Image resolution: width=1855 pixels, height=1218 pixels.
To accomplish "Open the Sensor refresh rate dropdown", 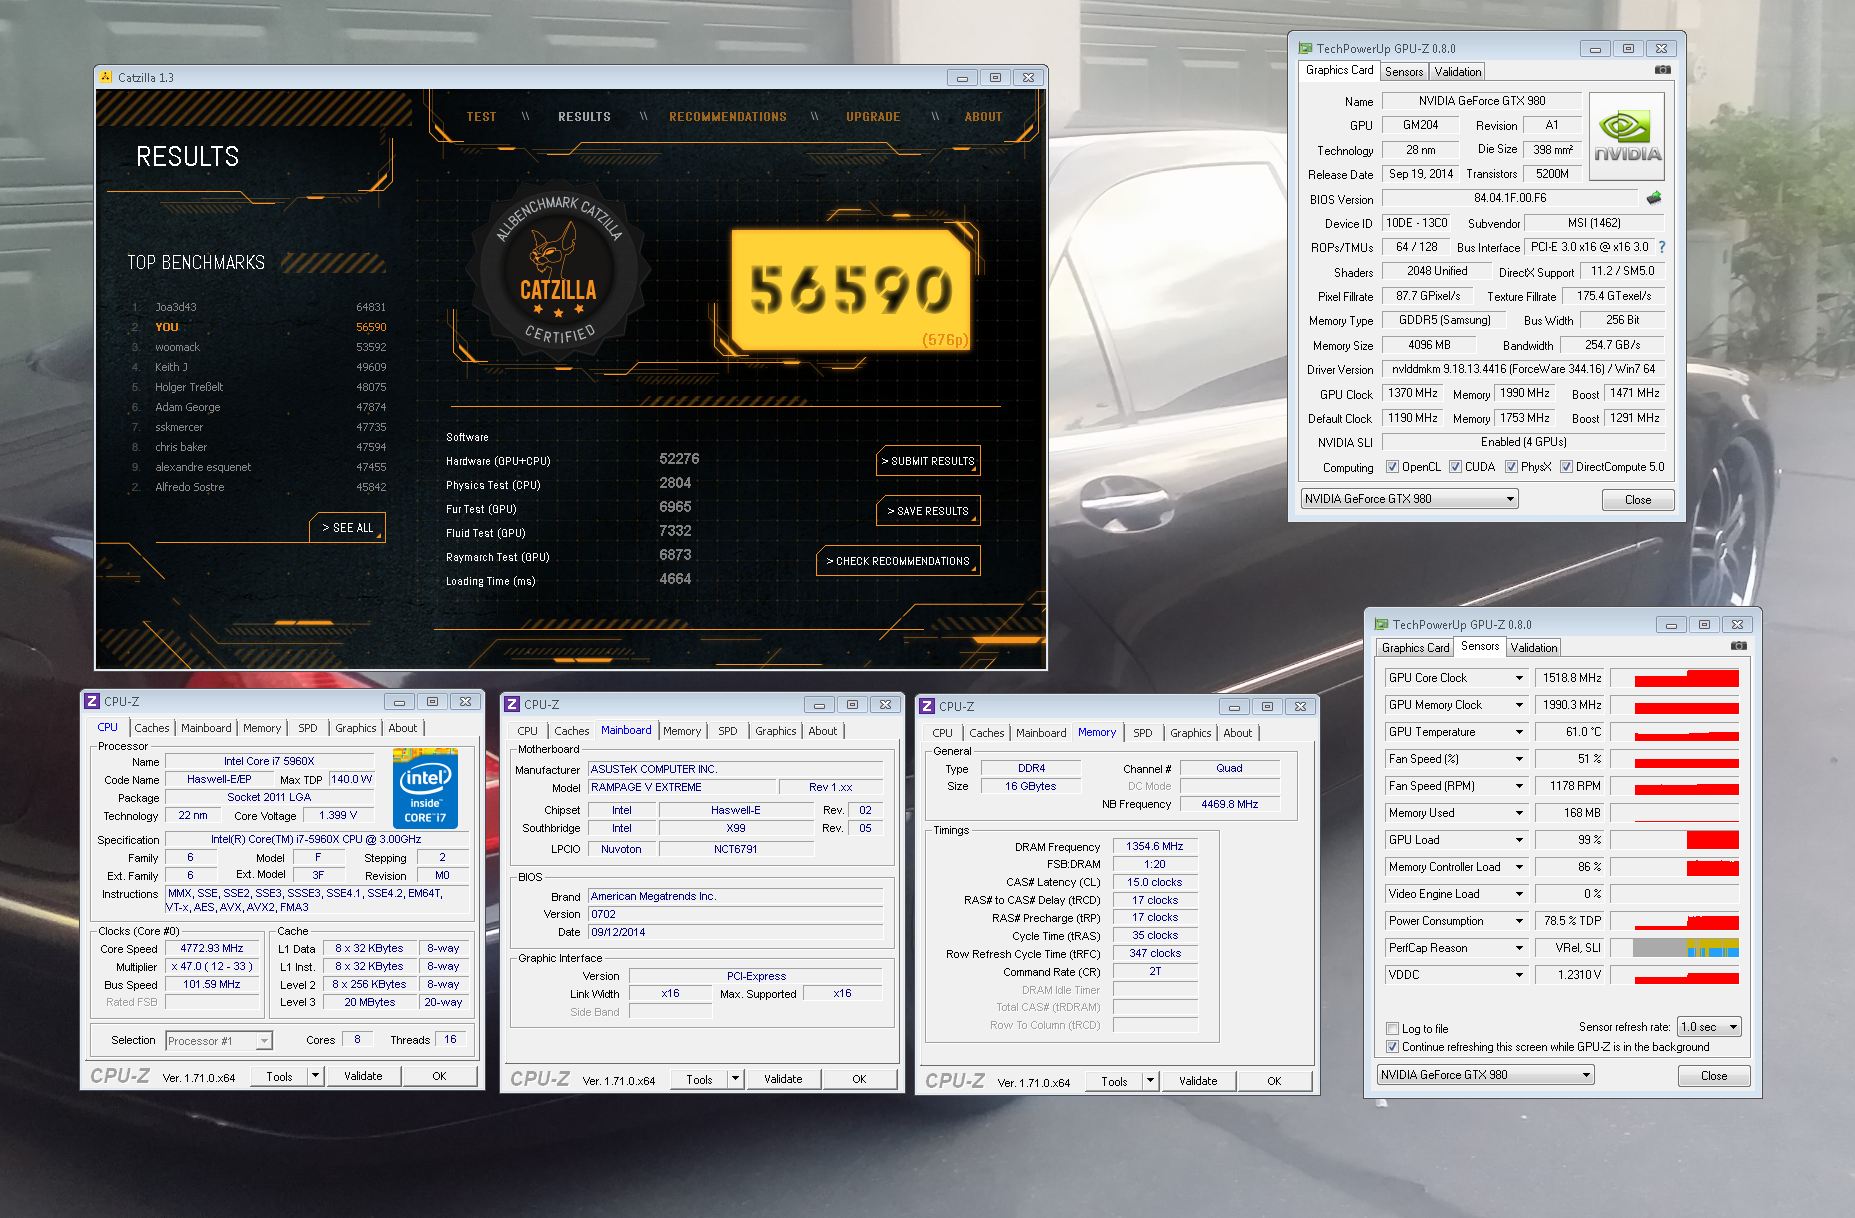I will 1710,1027.
